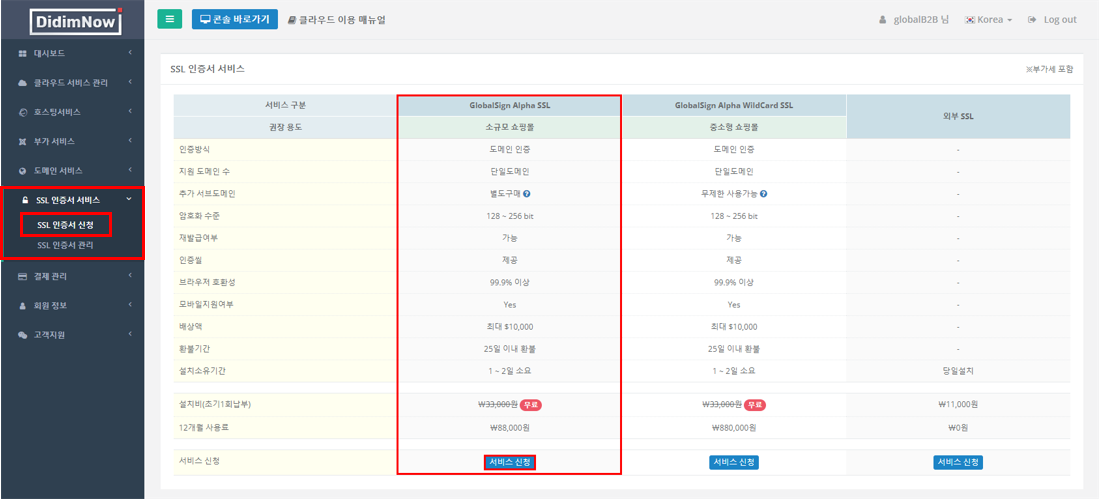Open globalB2B 님 account link
Viewport: 1099px width, 499px height.
[x=921, y=20]
